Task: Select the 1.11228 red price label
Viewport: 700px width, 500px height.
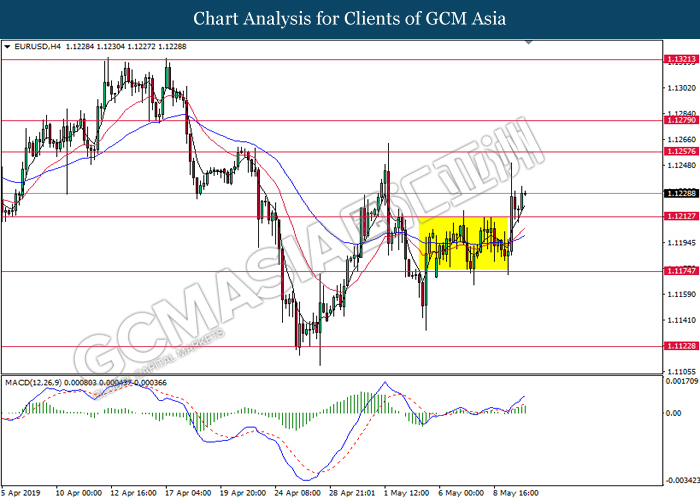Action: pyautogui.click(x=681, y=346)
